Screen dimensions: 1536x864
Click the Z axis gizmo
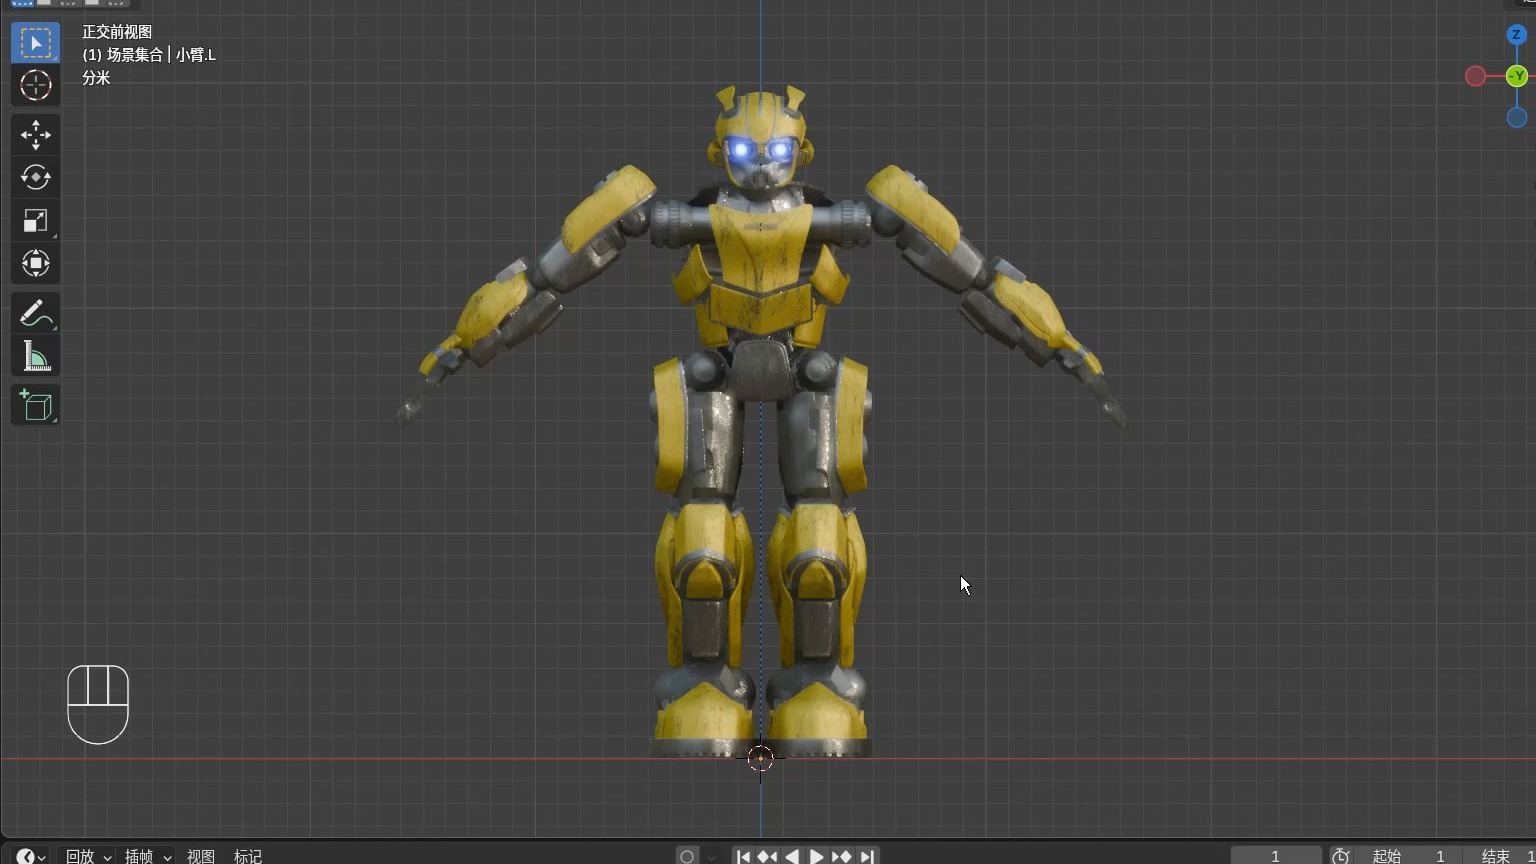click(1516, 35)
